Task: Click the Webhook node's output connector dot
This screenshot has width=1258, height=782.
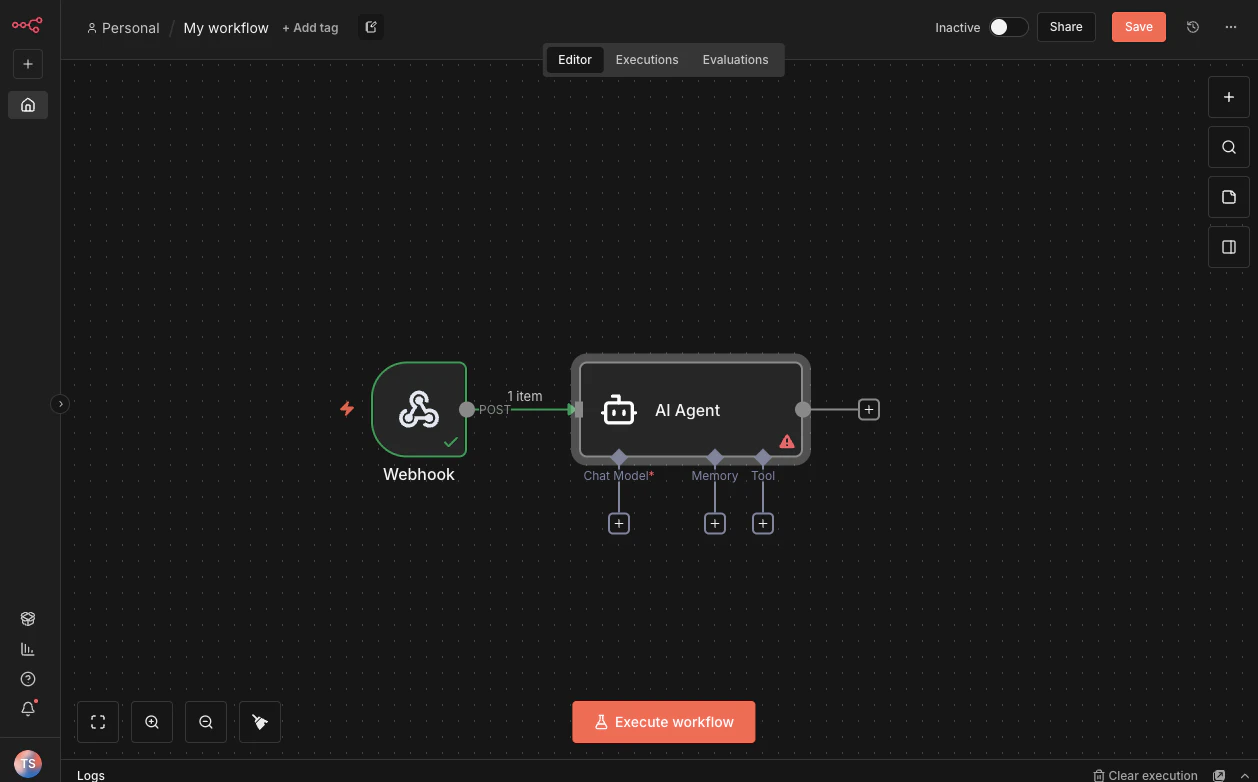Action: (467, 409)
